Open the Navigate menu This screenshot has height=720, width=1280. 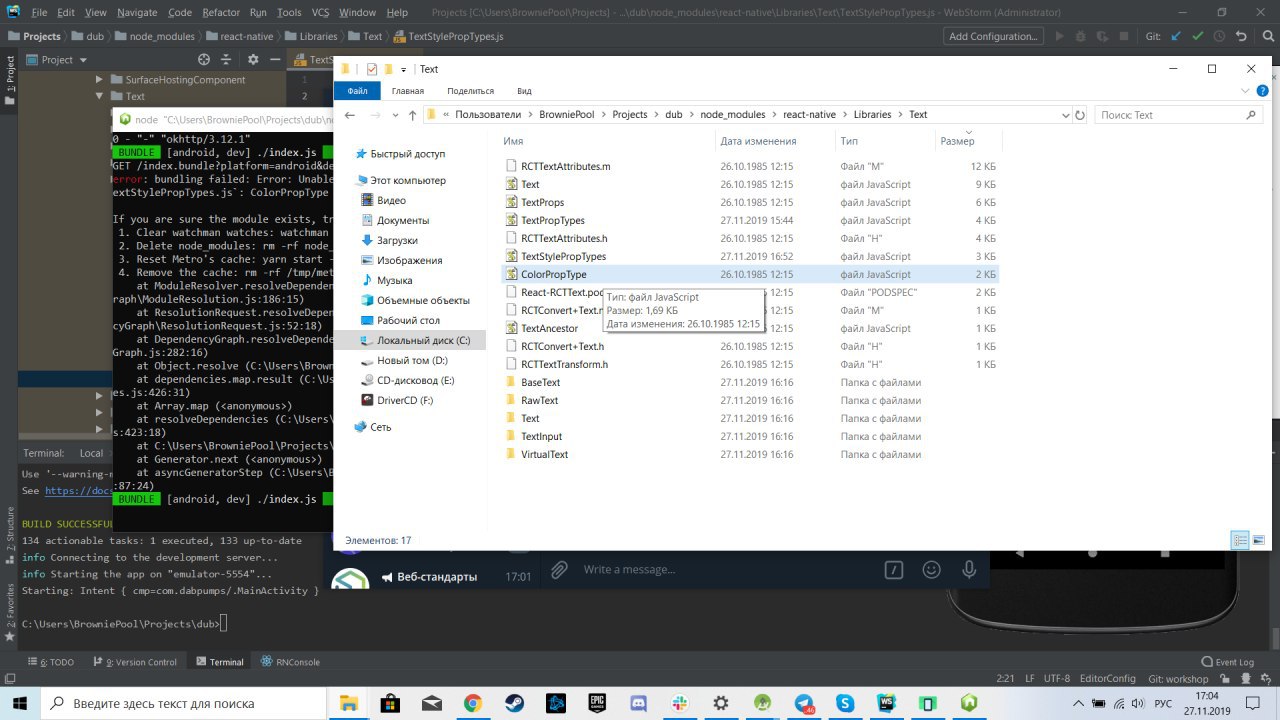[136, 12]
